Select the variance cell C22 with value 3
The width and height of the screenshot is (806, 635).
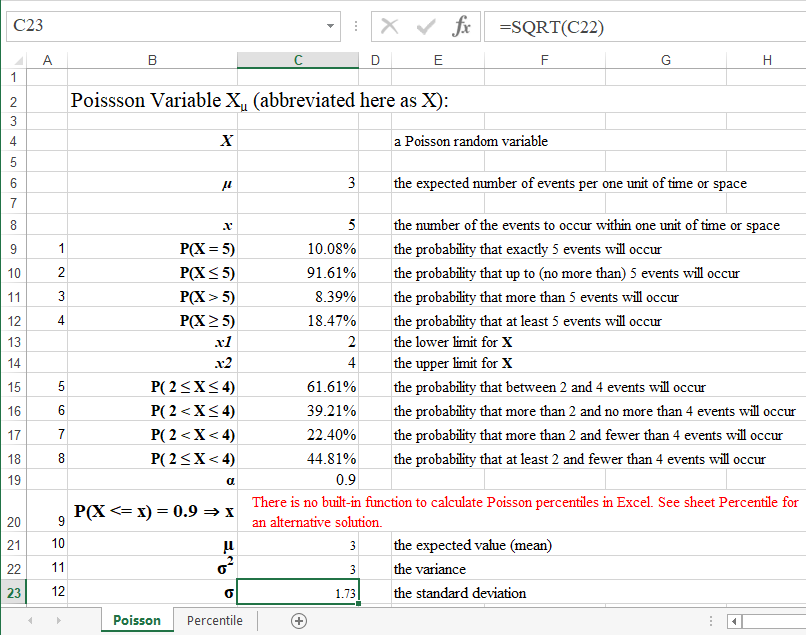(297, 569)
